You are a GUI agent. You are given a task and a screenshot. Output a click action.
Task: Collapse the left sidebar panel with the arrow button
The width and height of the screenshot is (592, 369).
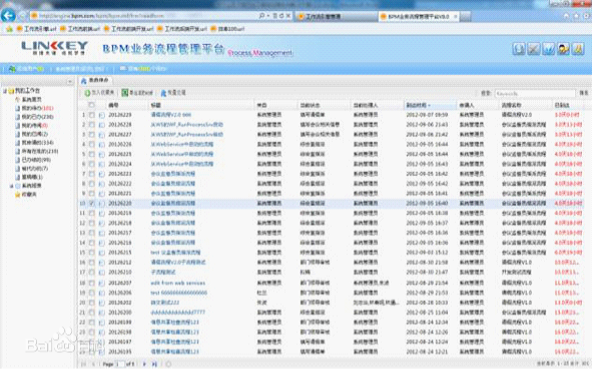[x=69, y=81]
